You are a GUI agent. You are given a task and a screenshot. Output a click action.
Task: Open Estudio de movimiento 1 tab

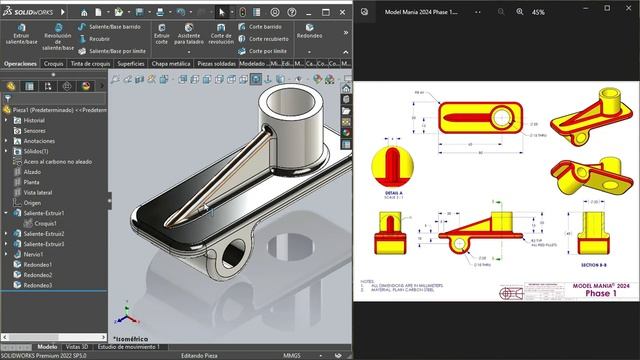click(x=129, y=347)
